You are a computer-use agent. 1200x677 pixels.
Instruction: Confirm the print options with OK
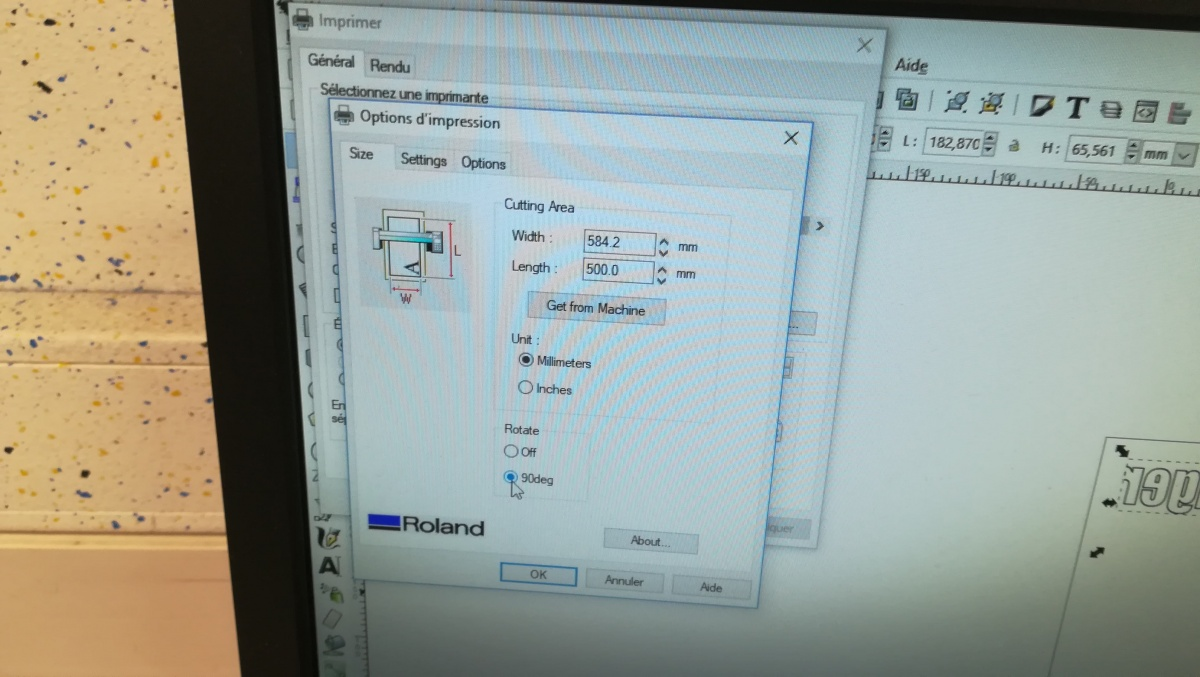(x=538, y=575)
